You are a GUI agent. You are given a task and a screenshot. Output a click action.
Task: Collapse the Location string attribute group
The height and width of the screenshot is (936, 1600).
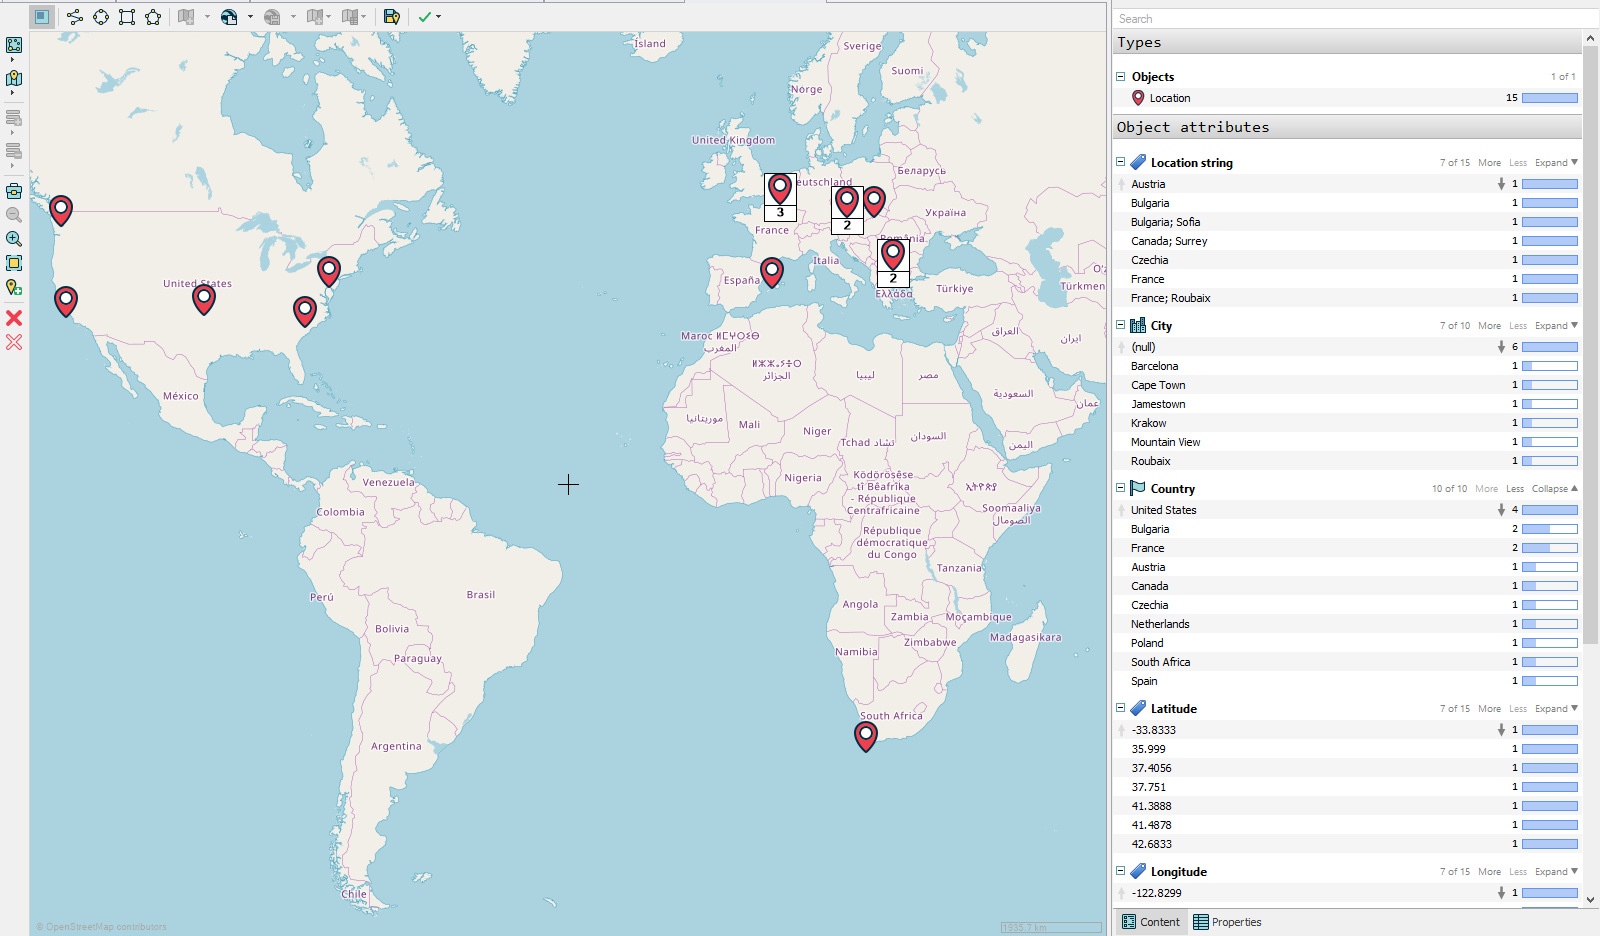pos(1120,162)
